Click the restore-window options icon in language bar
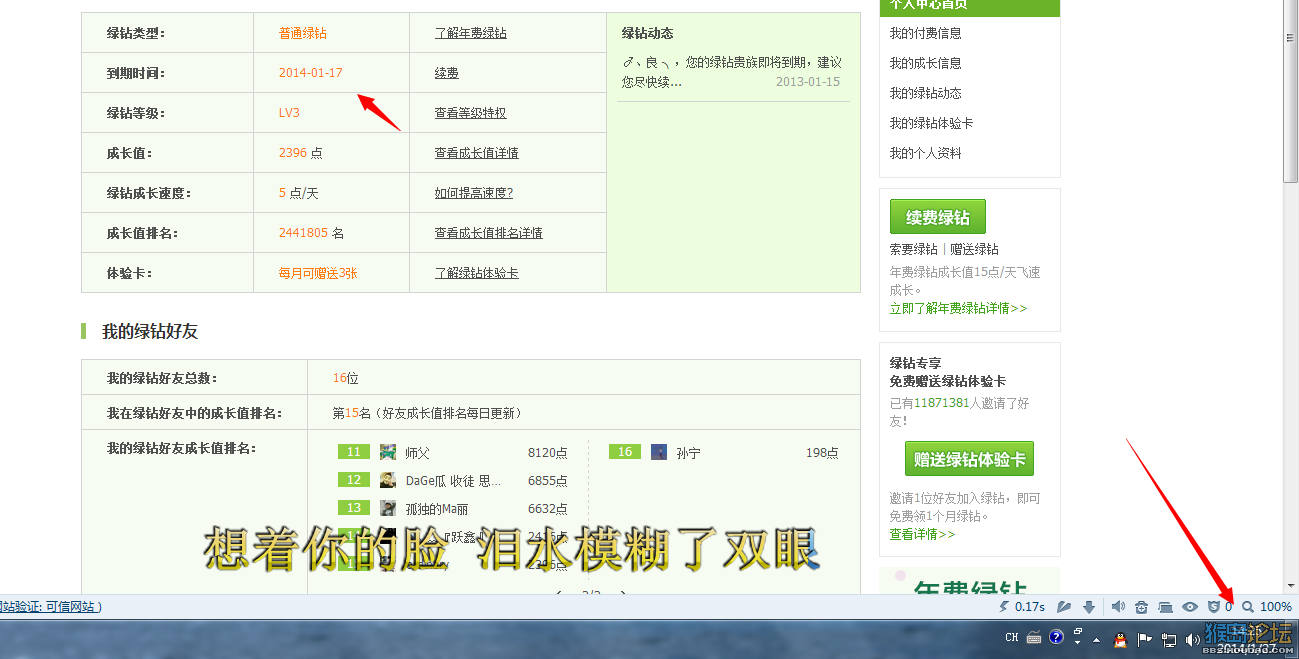The width and height of the screenshot is (1299, 659). click(x=1078, y=634)
